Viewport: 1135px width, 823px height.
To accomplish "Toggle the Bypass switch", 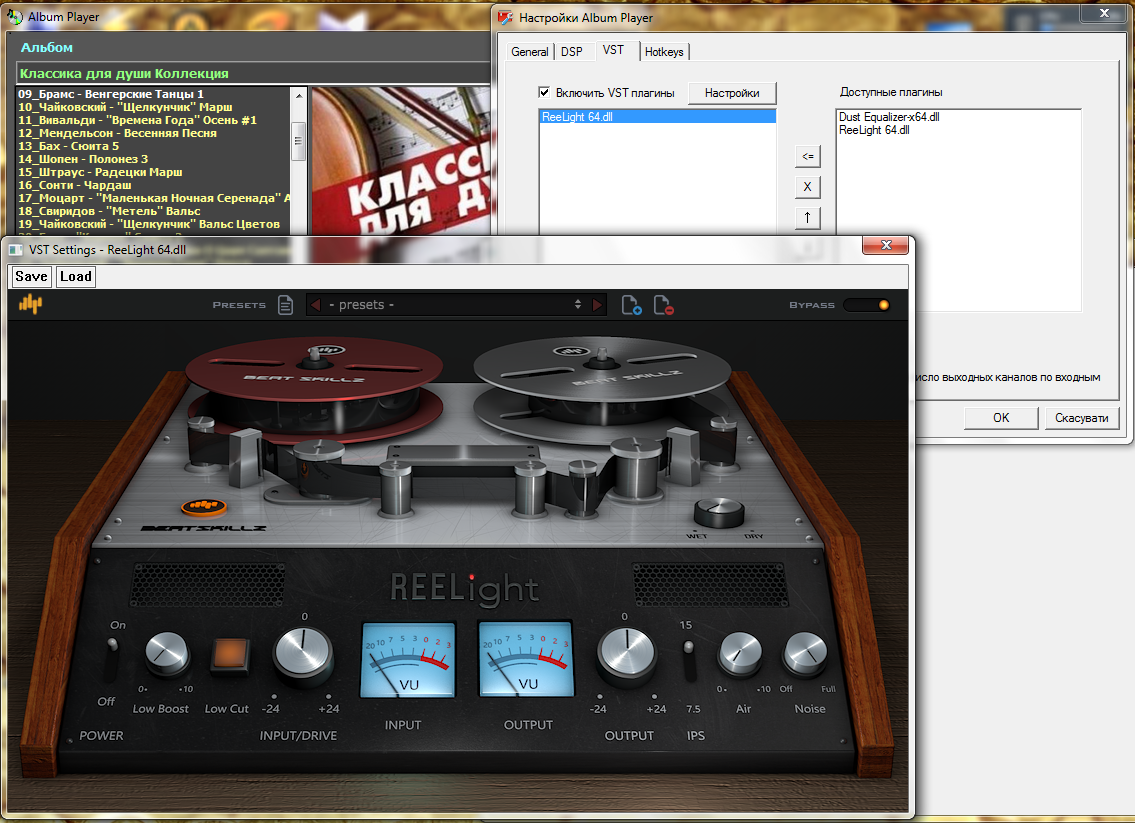I will tap(866, 305).
